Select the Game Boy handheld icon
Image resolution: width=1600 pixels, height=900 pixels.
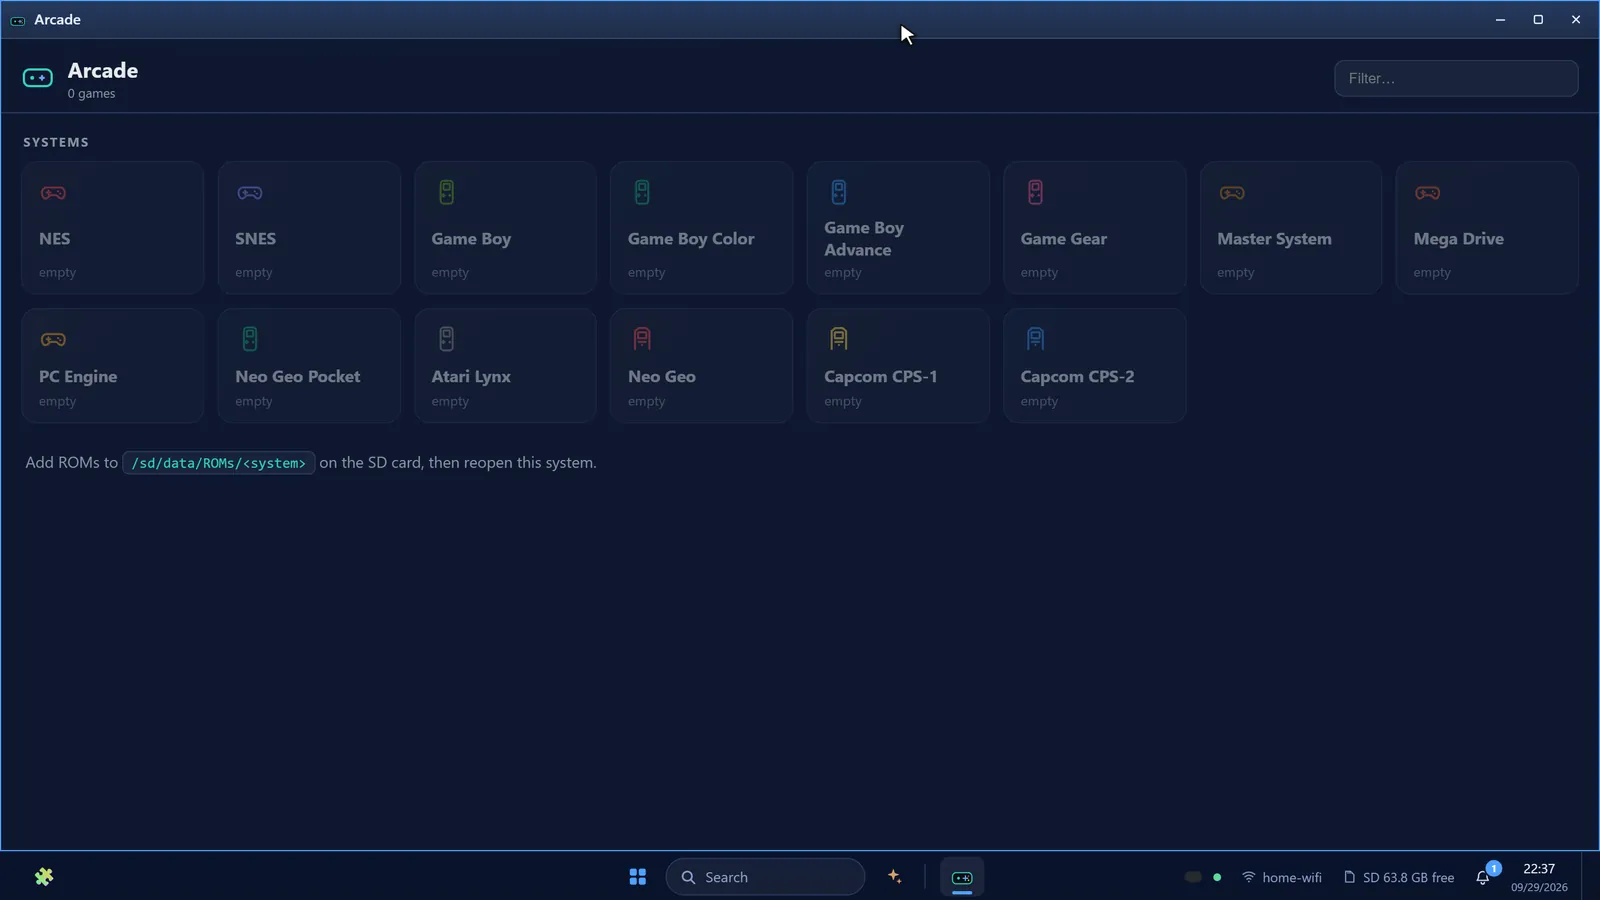point(447,192)
